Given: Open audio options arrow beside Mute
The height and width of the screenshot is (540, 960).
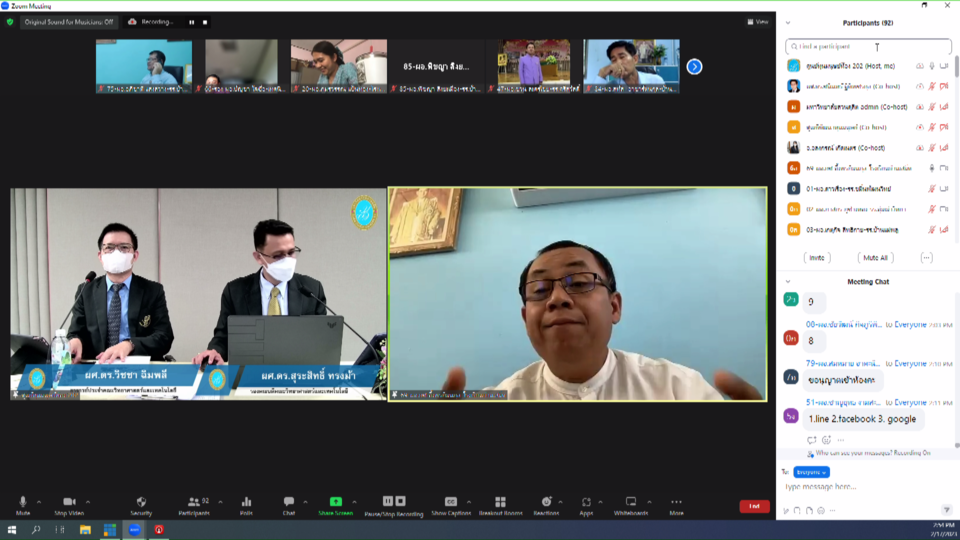Looking at the screenshot, I should 39,502.
